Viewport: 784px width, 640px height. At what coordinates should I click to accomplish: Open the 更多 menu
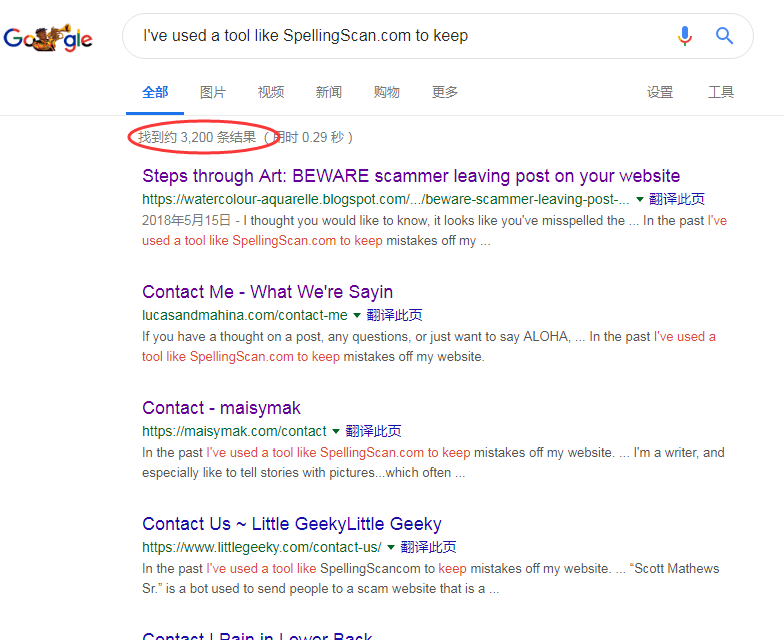click(445, 92)
